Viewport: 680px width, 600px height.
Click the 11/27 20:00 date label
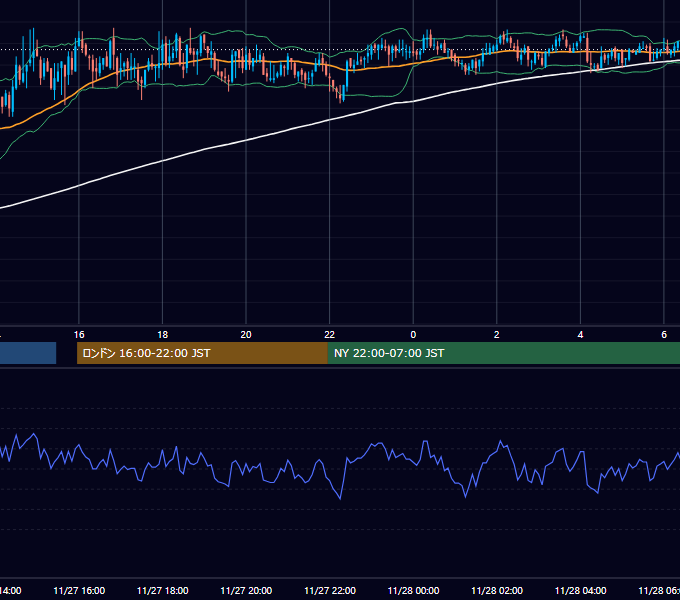[246, 590]
